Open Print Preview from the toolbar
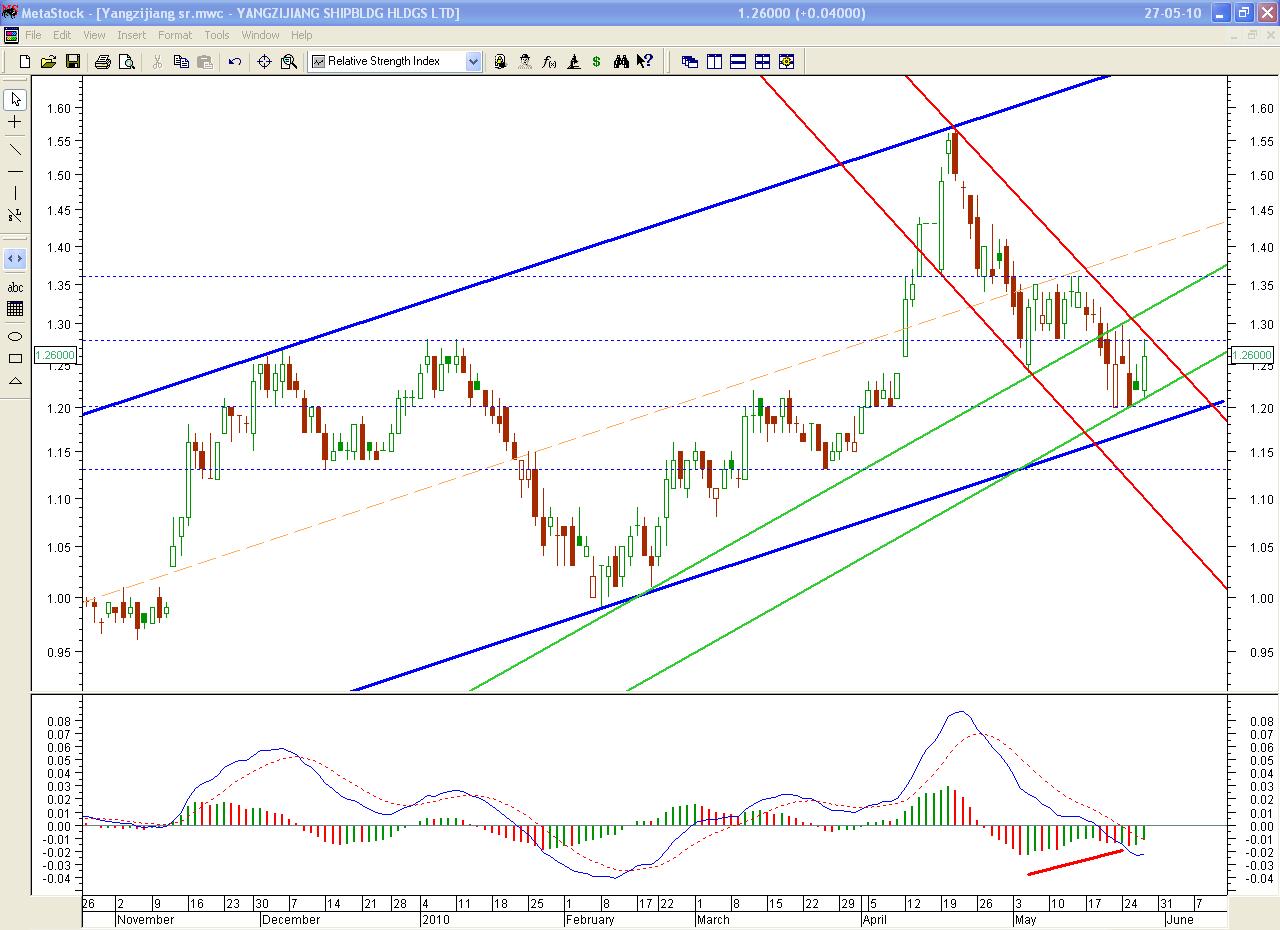The width and height of the screenshot is (1280, 930). tap(126, 62)
